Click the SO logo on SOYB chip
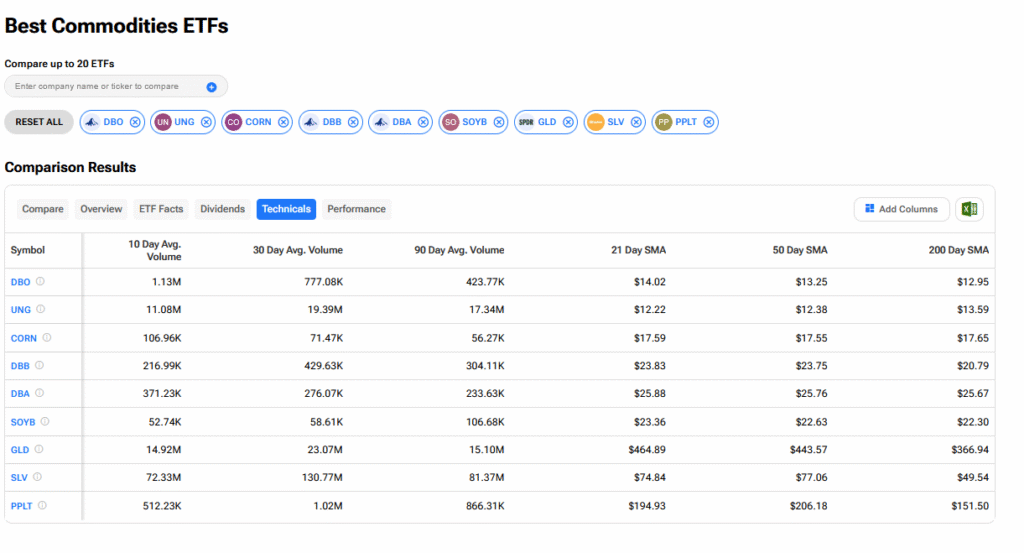1024x553 pixels. 451,122
